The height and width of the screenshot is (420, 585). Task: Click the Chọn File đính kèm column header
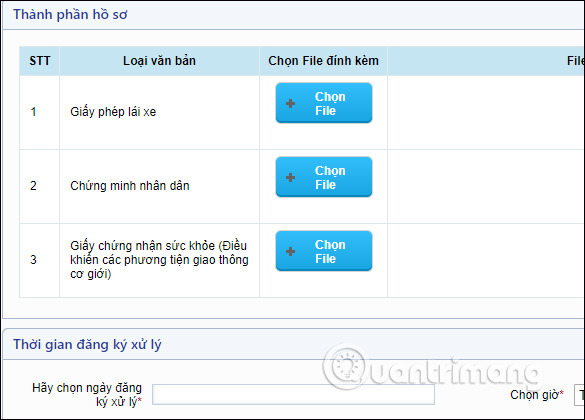tap(323, 61)
